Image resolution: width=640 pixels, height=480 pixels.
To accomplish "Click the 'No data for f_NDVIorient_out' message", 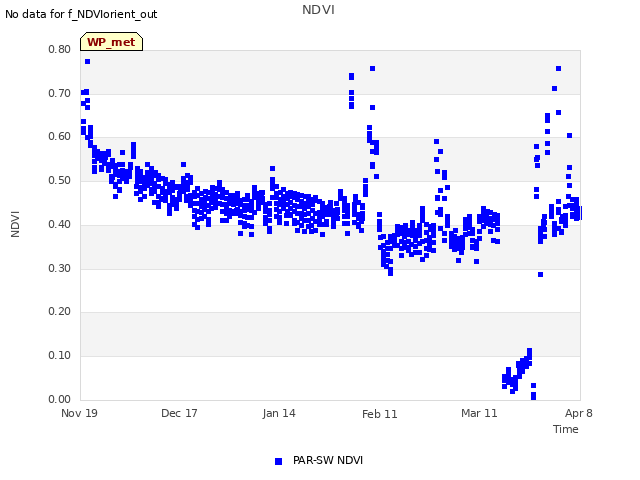I will pyautogui.click(x=81, y=14).
